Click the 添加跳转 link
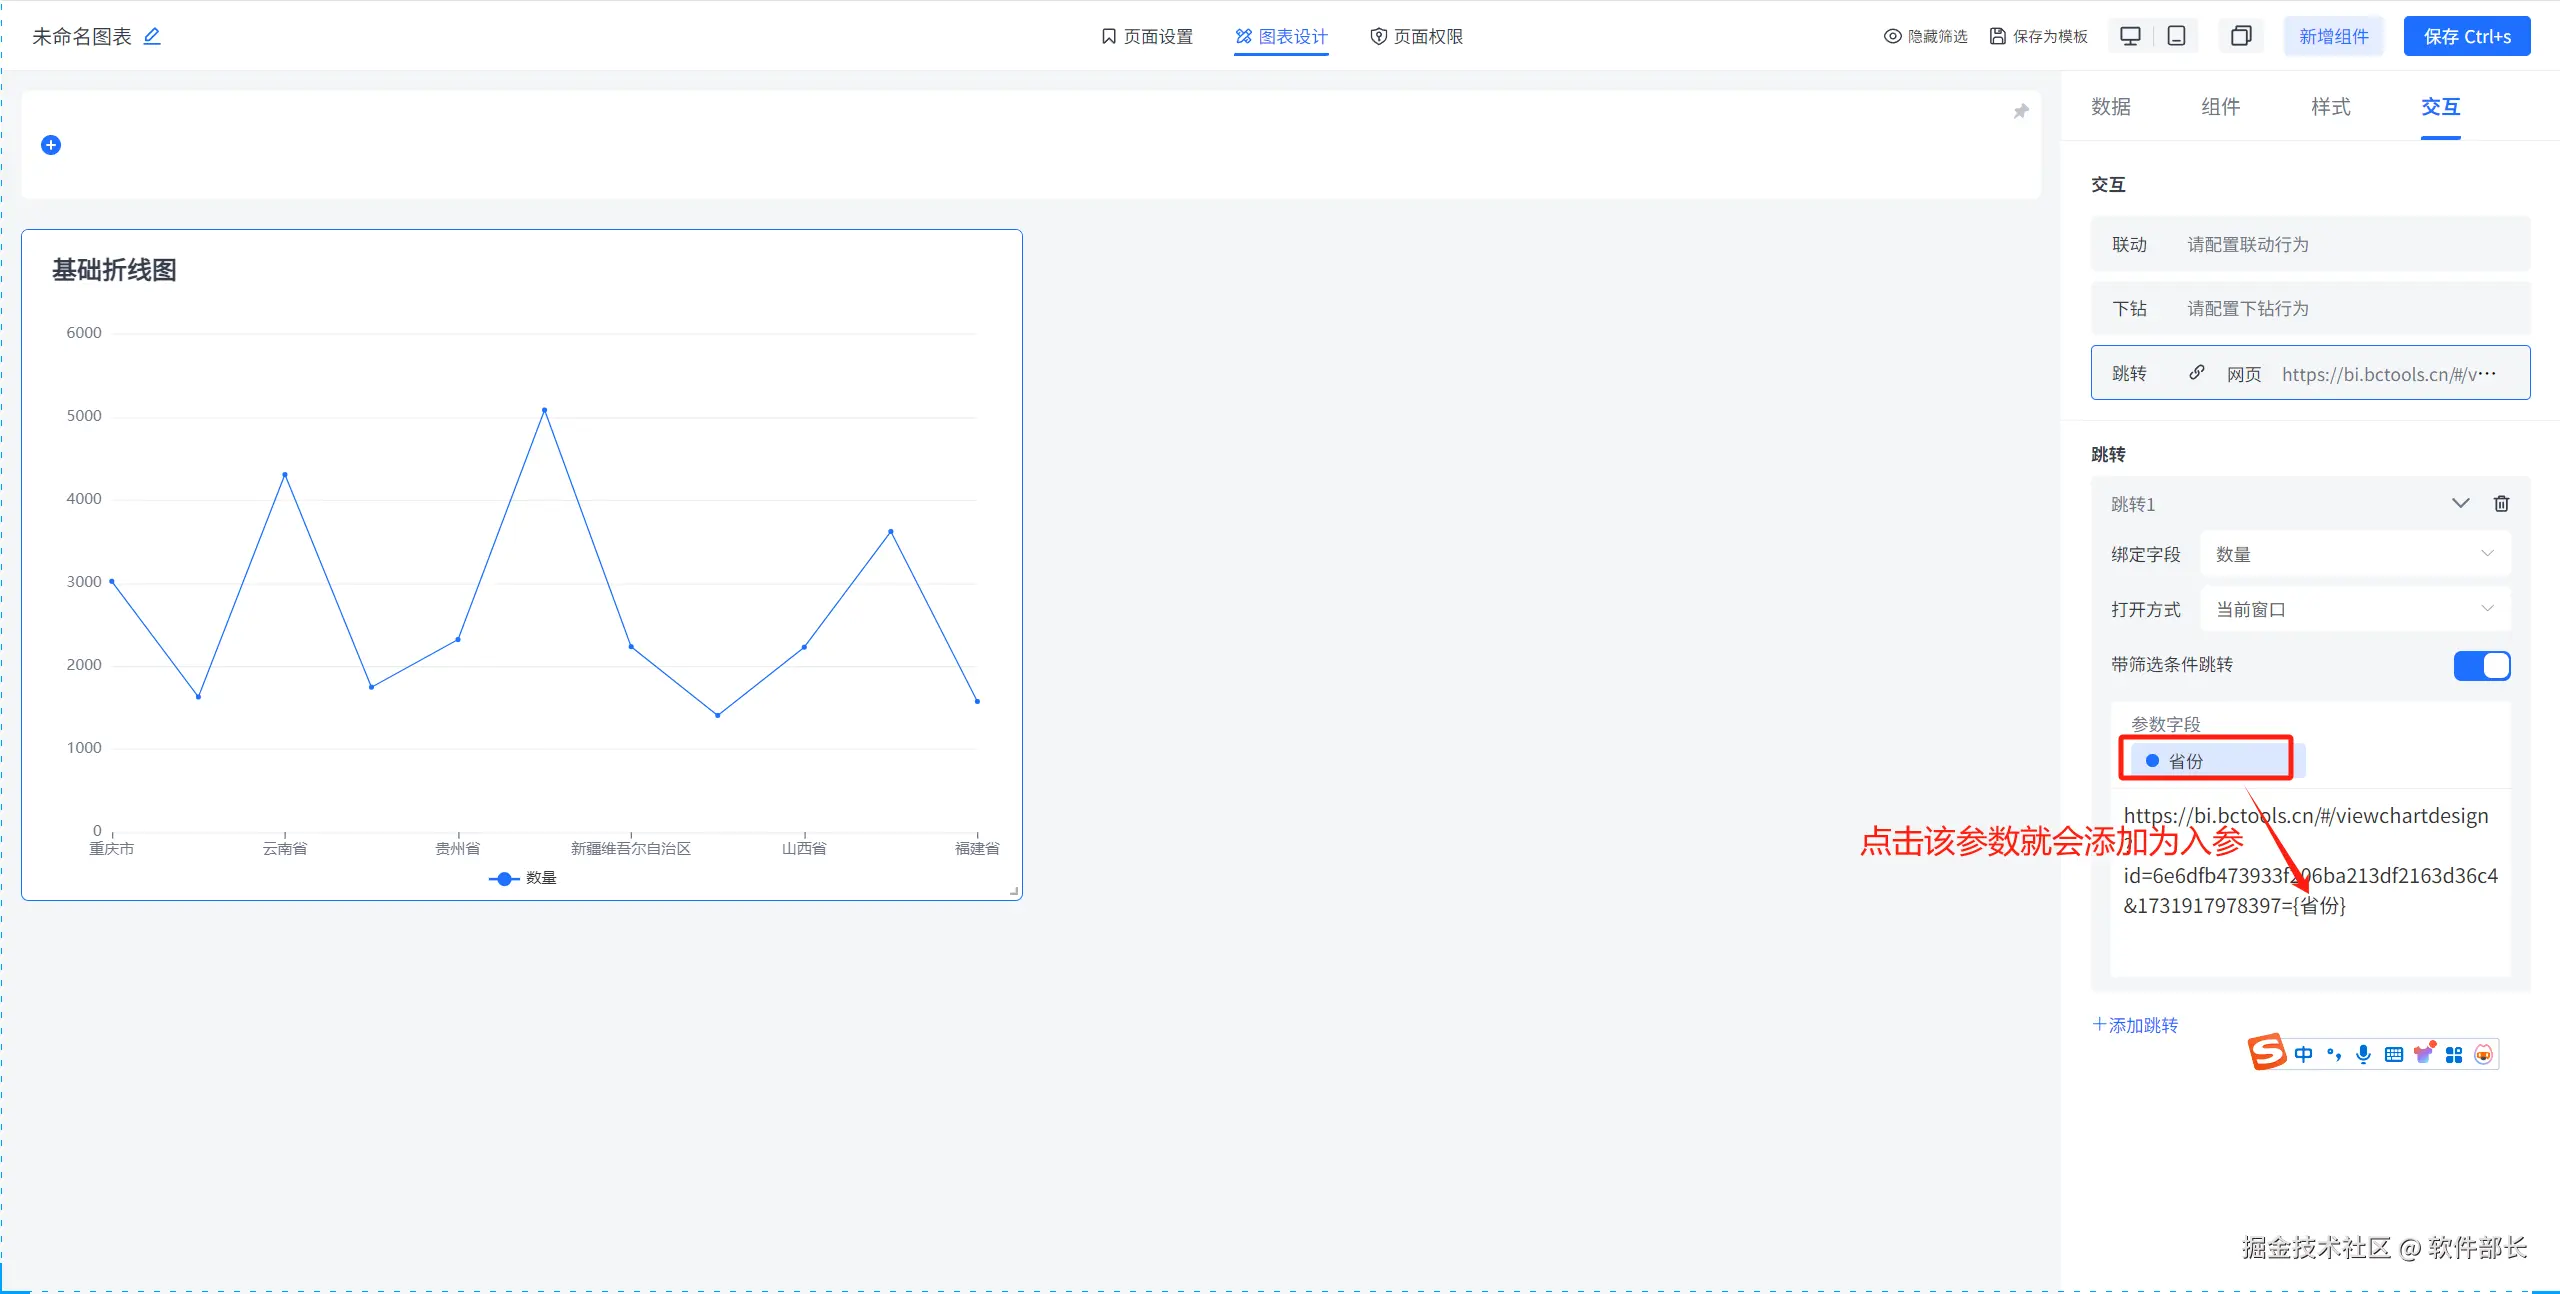This screenshot has width=2560, height=1294. point(2135,1025)
